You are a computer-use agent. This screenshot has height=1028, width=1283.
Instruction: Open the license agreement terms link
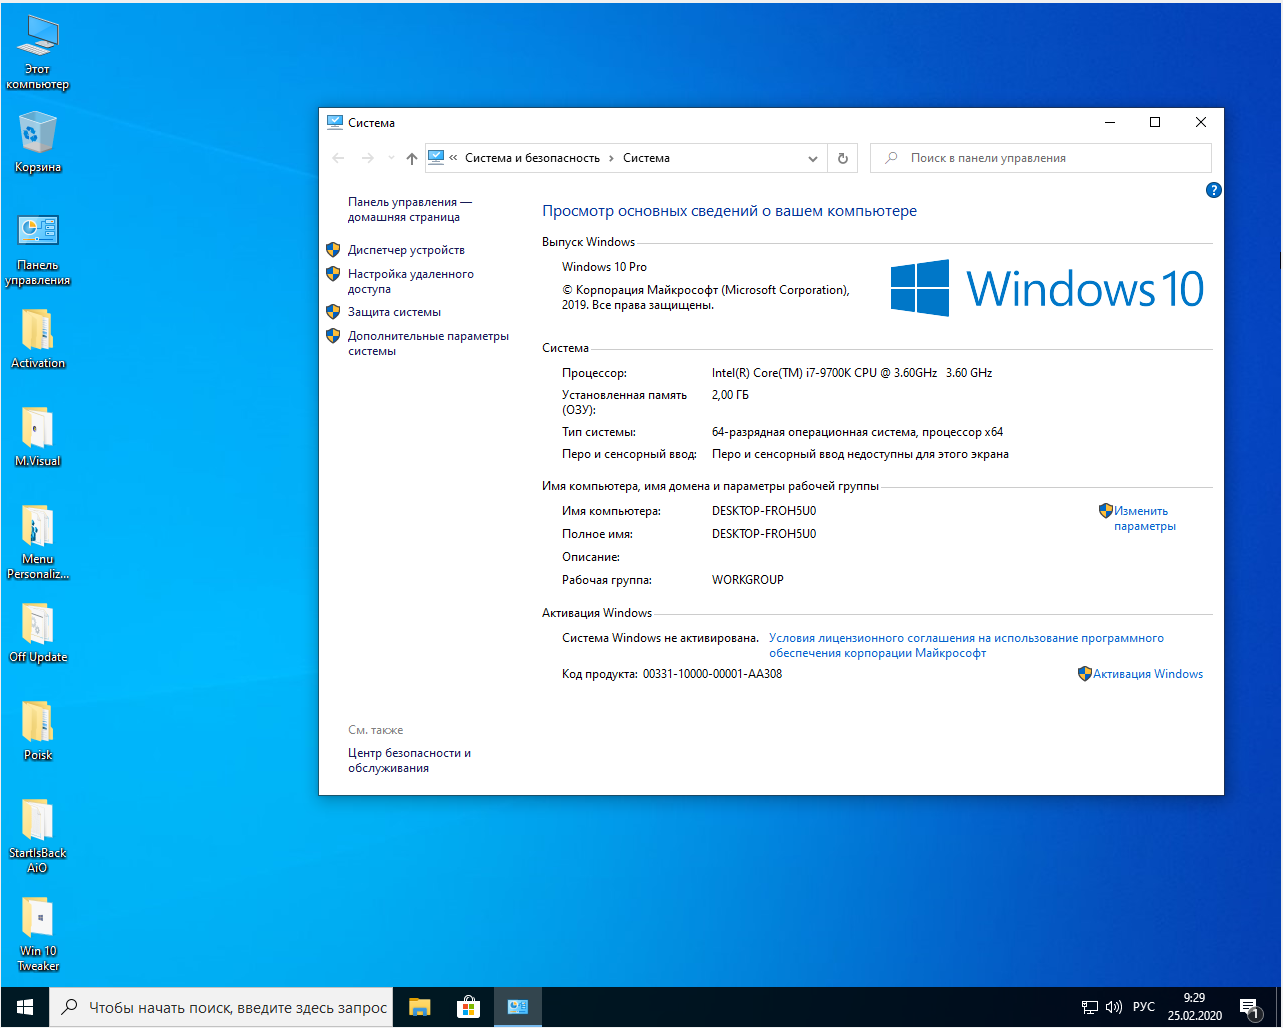(966, 645)
